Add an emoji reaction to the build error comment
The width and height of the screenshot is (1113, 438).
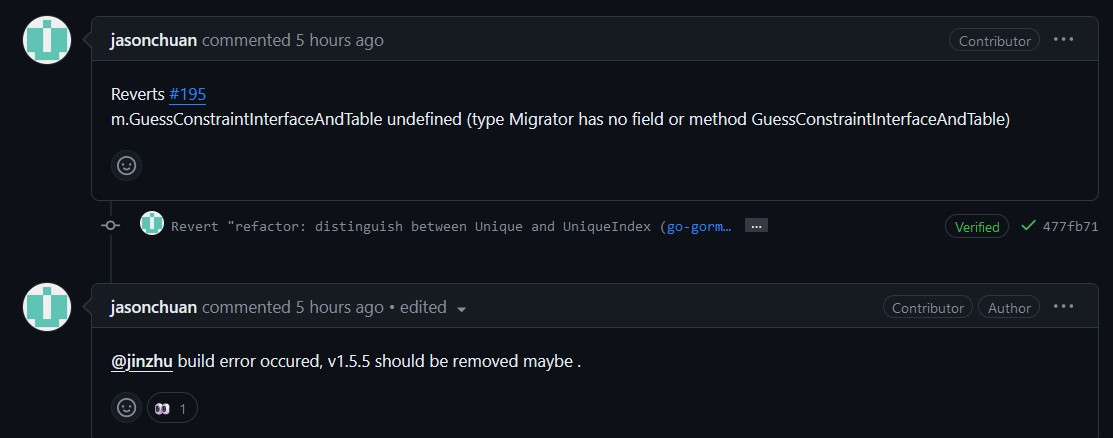pyautogui.click(x=126, y=408)
